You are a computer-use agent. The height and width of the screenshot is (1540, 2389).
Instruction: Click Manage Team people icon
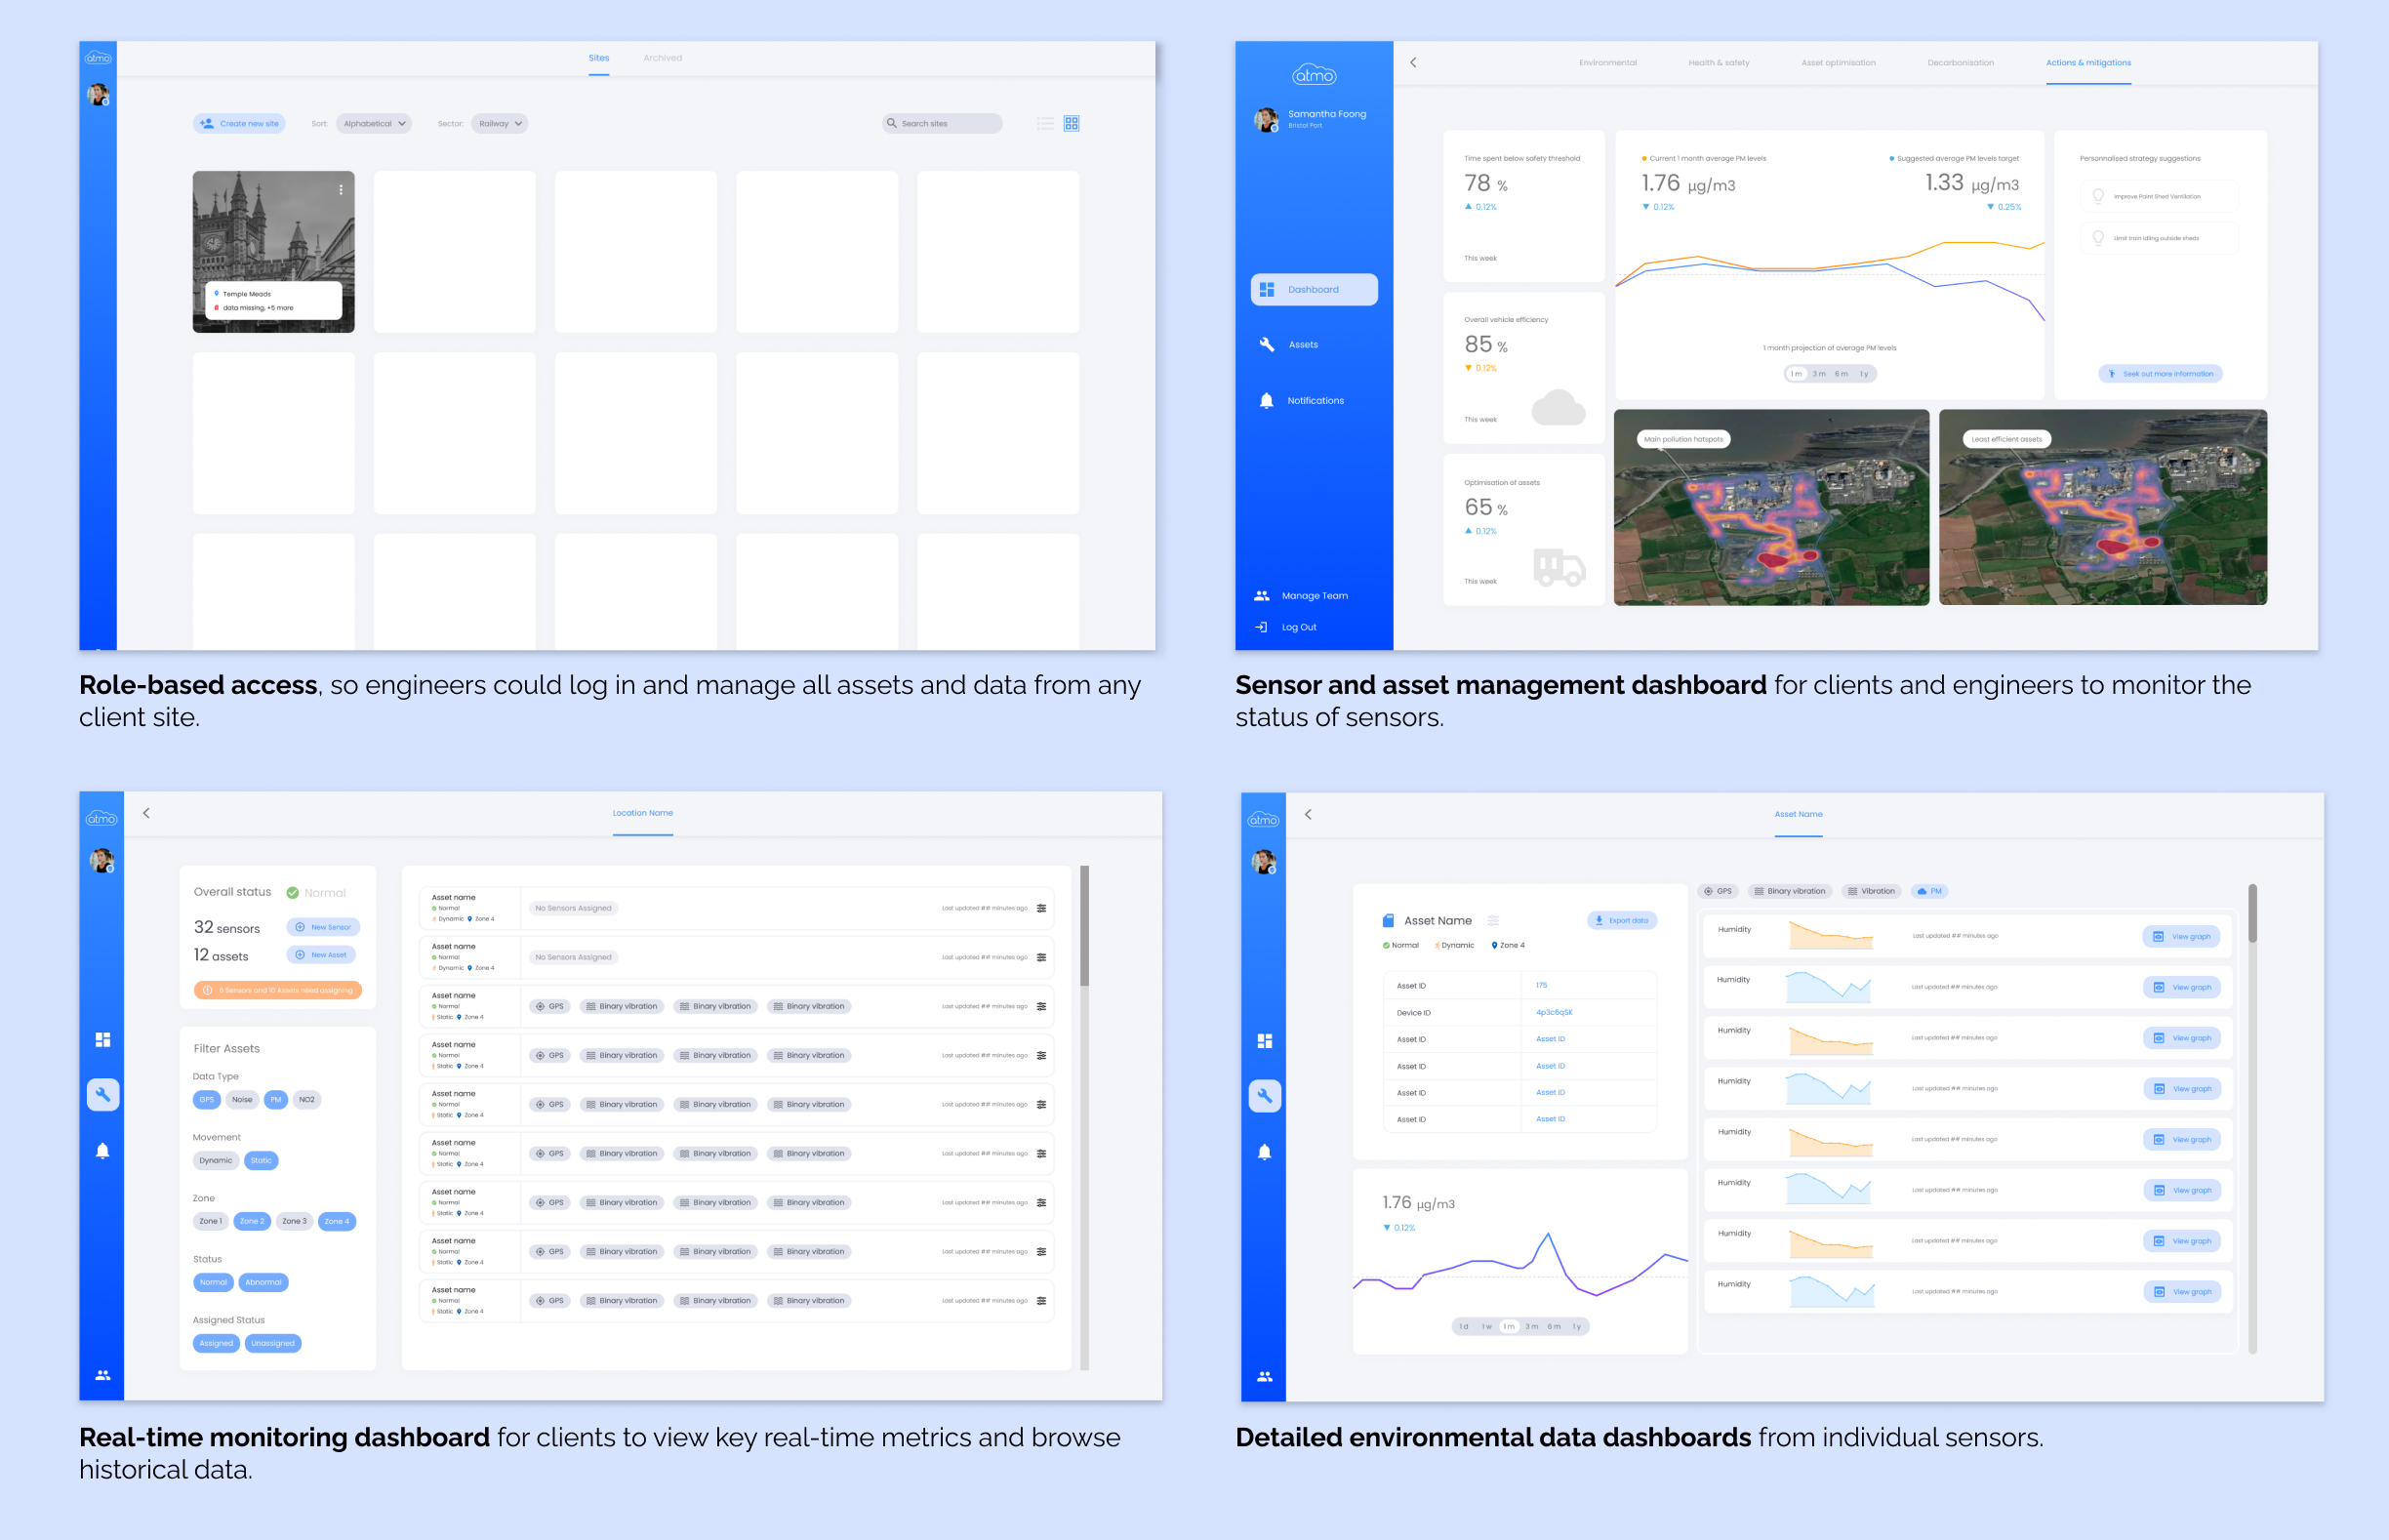[x=1261, y=595]
